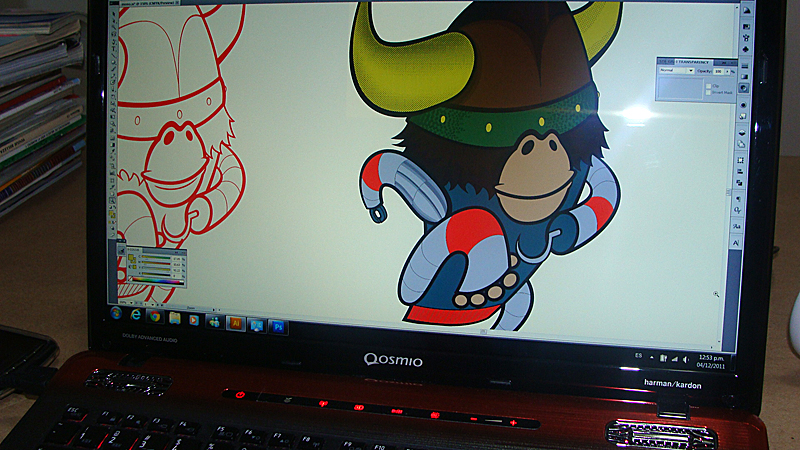This screenshot has width=800, height=450.
Task: Open the Graphic Styles panel icon
Action: [x=743, y=116]
